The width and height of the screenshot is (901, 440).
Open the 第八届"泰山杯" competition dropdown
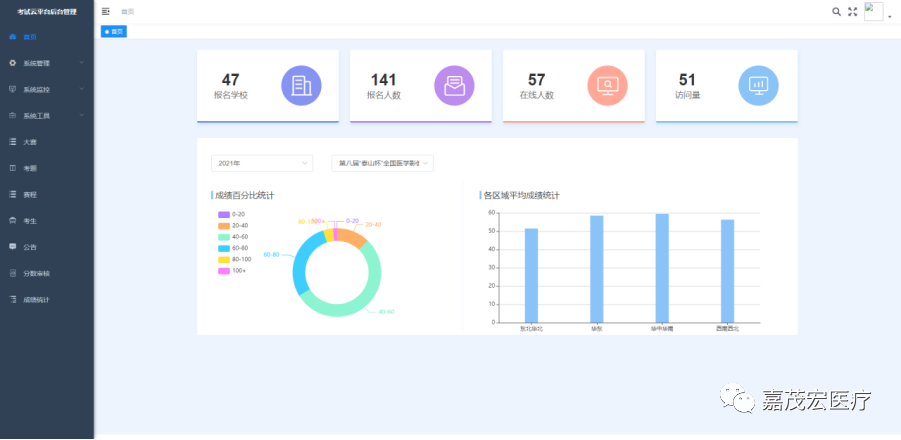[x=383, y=163]
